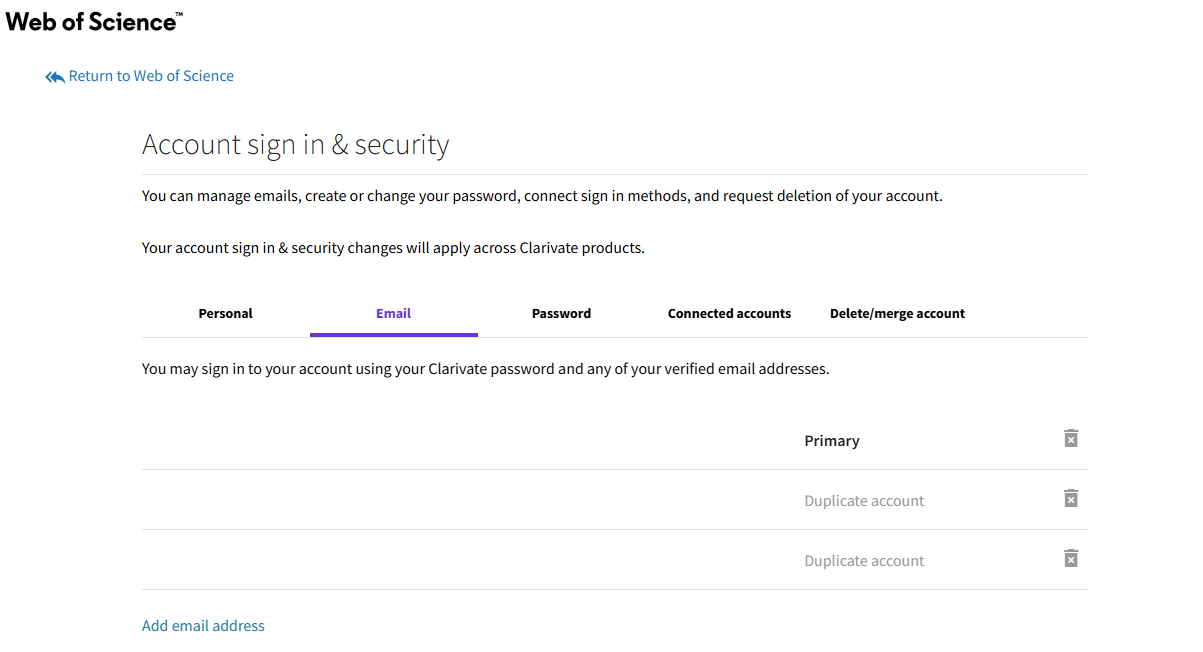Click the first Duplicate account label
The width and height of the screenshot is (1203, 652).
coord(864,501)
